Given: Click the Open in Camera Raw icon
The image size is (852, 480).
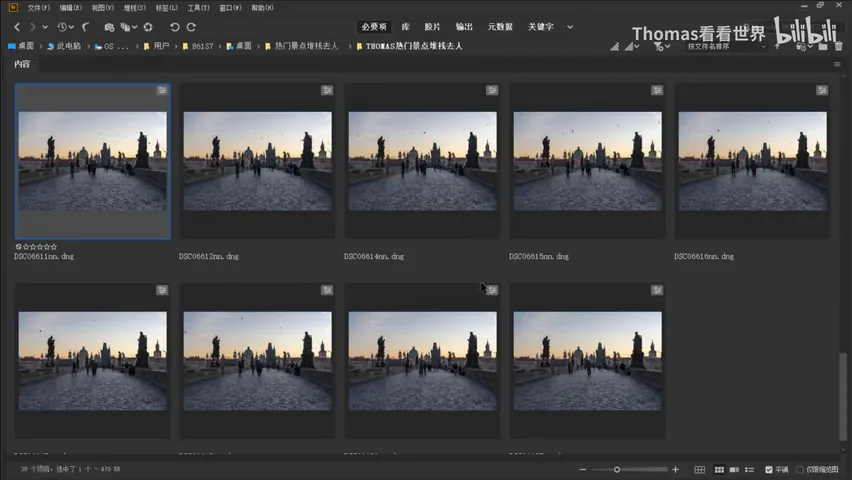Looking at the screenshot, I should point(148,27).
